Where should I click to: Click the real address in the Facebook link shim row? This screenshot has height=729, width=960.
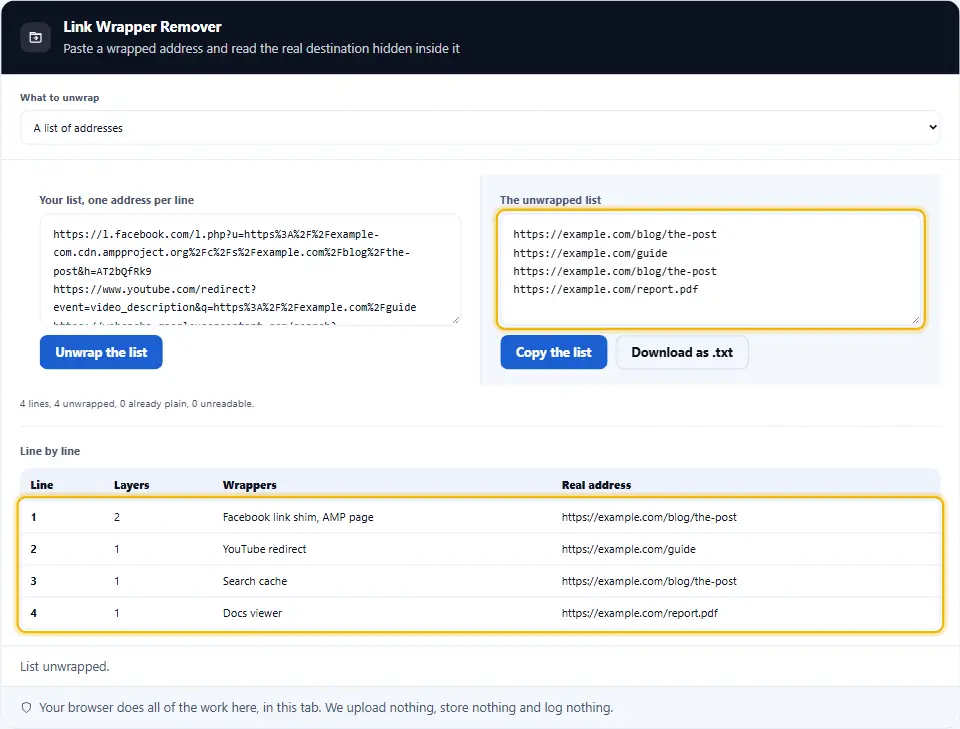click(649, 517)
